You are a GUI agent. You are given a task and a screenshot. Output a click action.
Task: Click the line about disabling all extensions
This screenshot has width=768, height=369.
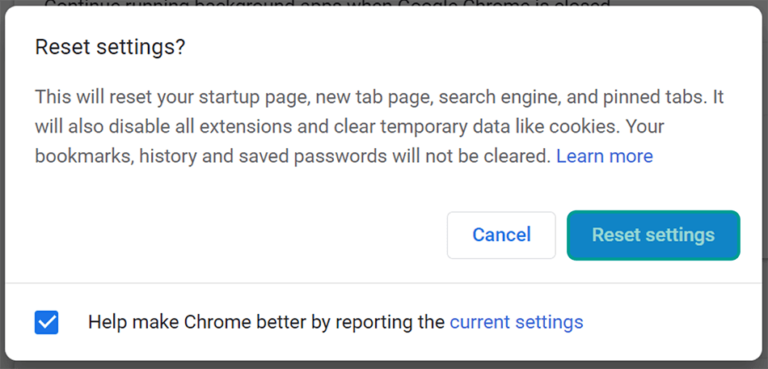349,126
